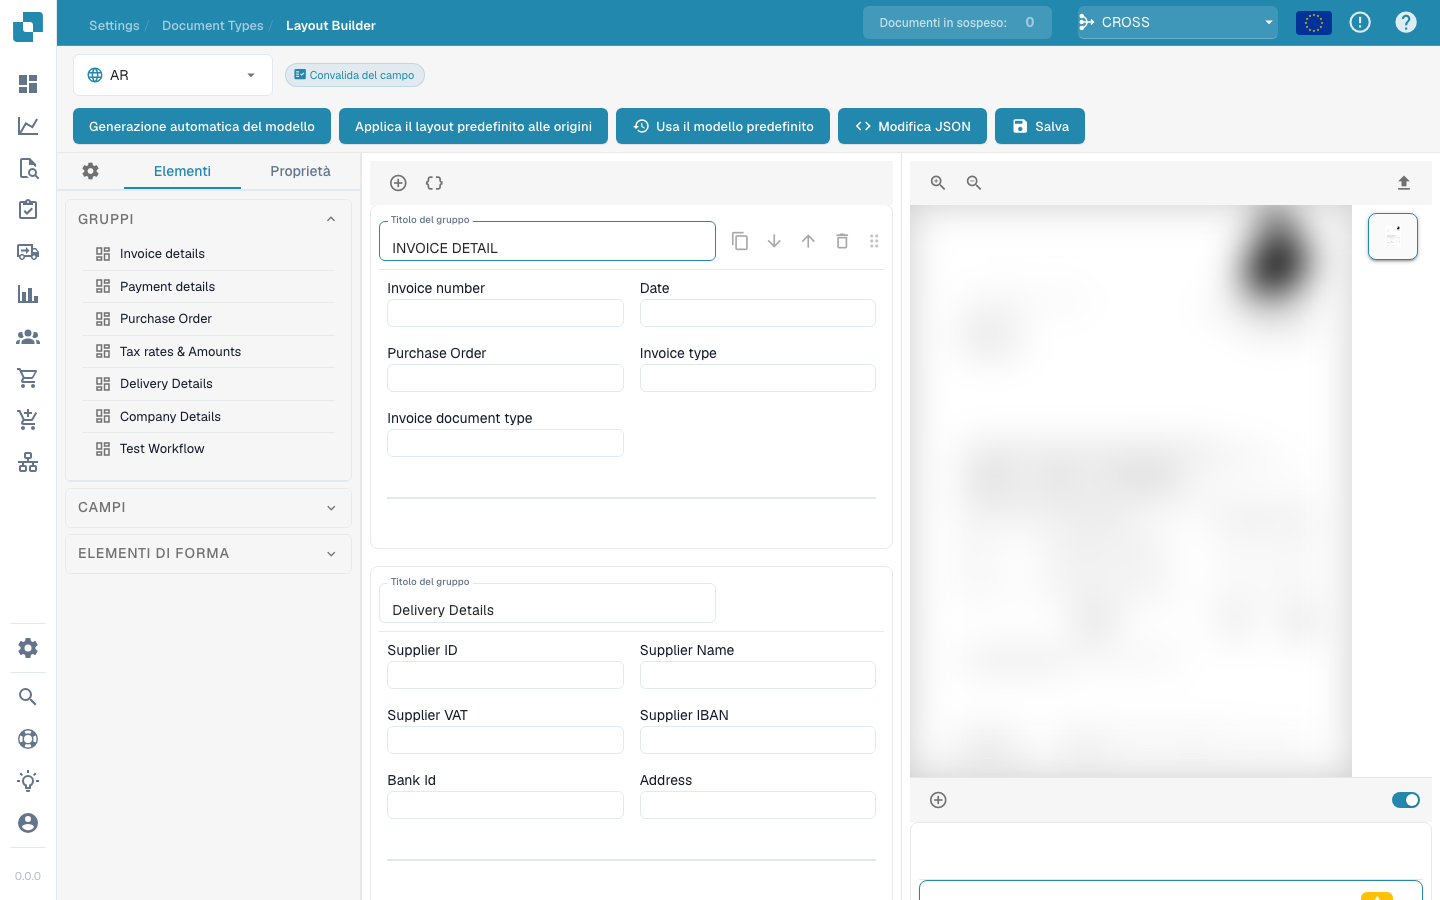Click the curly braces JSON icon
Screen dimensions: 1440x900
tap(434, 183)
